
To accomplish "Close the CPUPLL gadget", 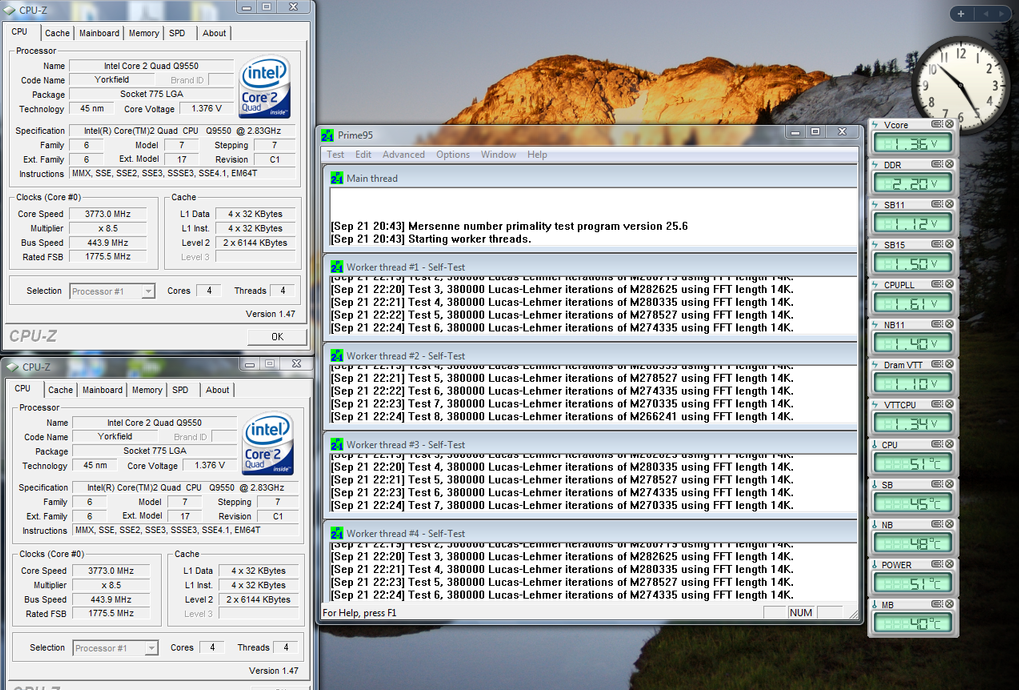I will tap(949, 284).
